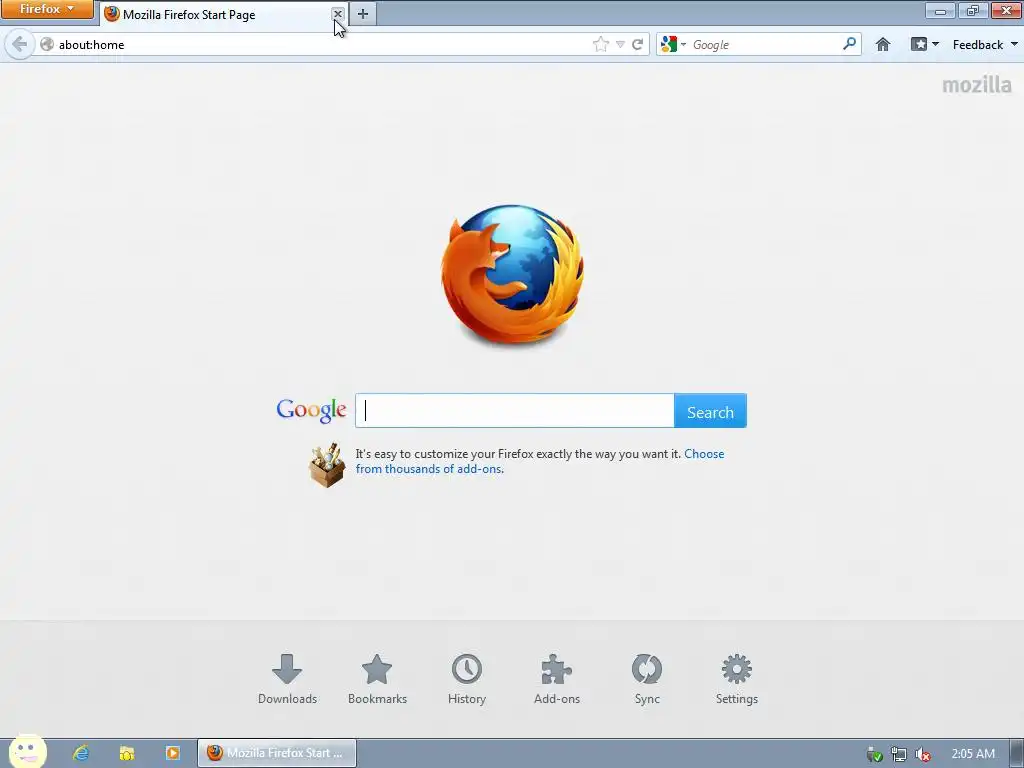Click the site identity globe icon
1024x768 pixels.
(x=47, y=44)
